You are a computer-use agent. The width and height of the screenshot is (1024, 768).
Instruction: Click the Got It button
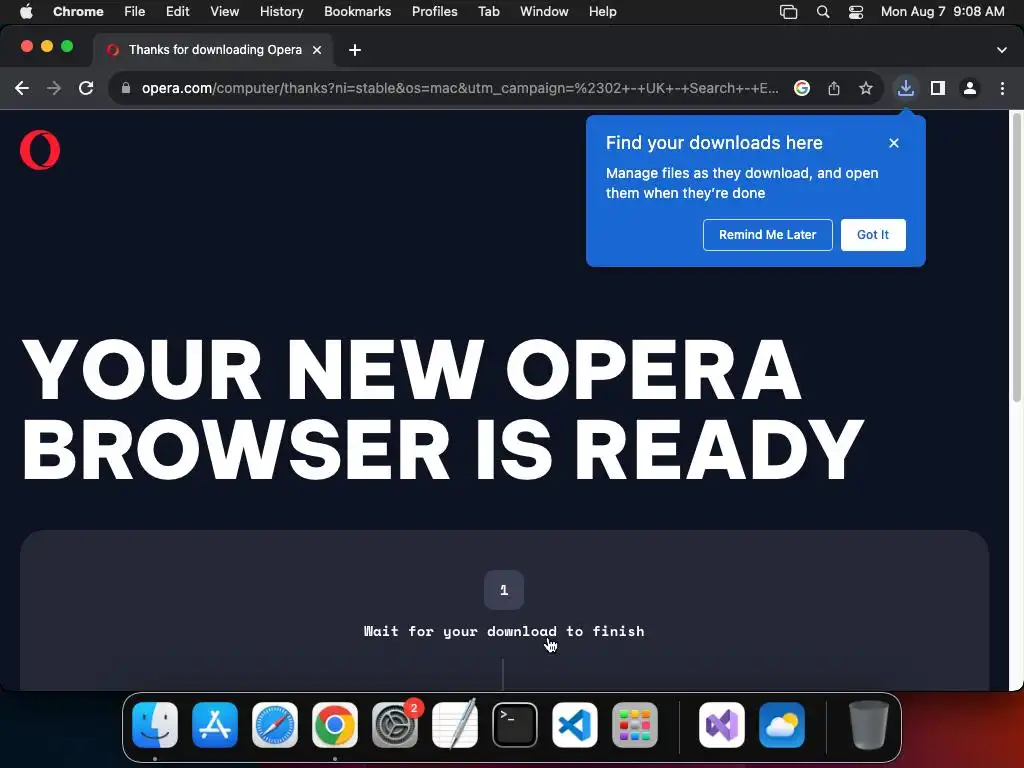tap(872, 234)
